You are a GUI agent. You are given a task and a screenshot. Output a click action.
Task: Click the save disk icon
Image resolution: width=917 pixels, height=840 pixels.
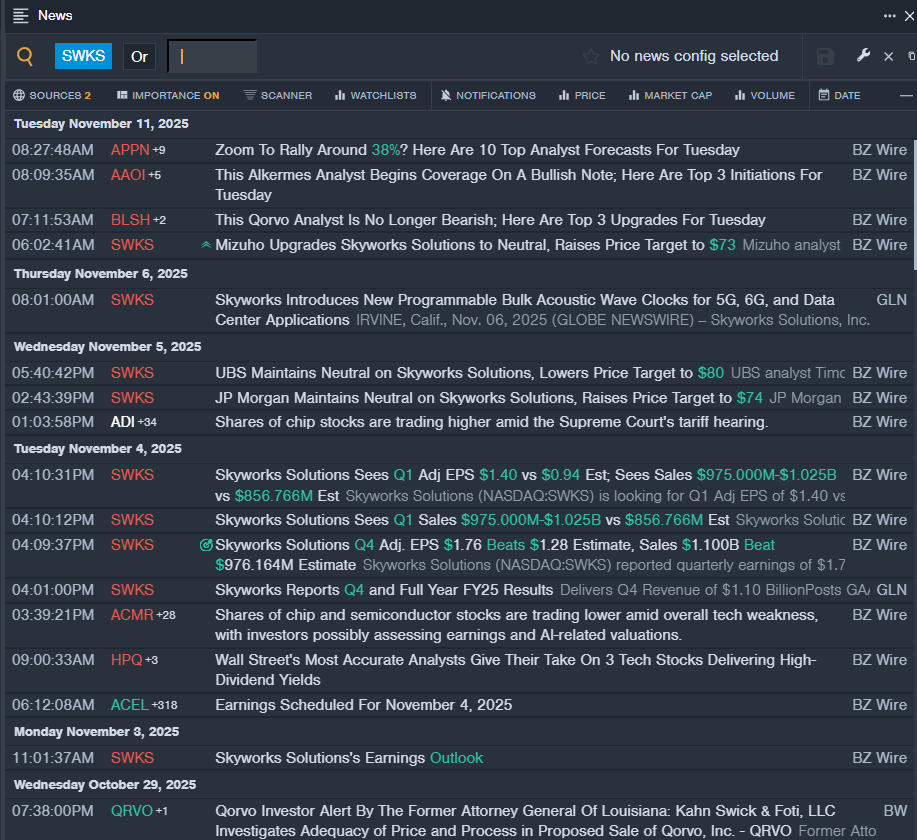pos(825,57)
